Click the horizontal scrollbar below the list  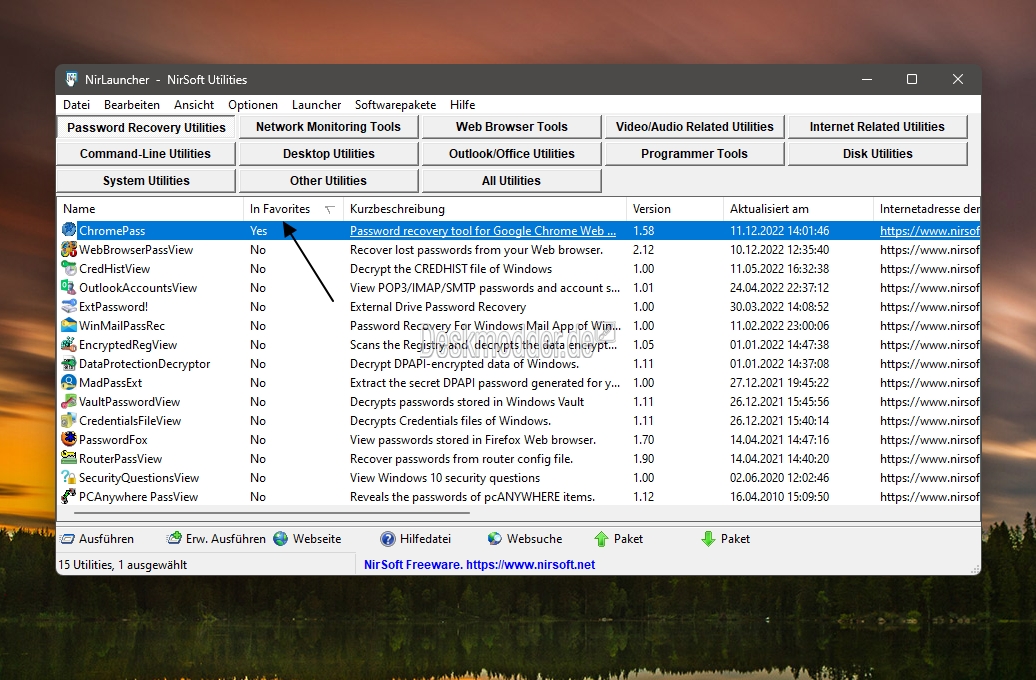pos(272,512)
